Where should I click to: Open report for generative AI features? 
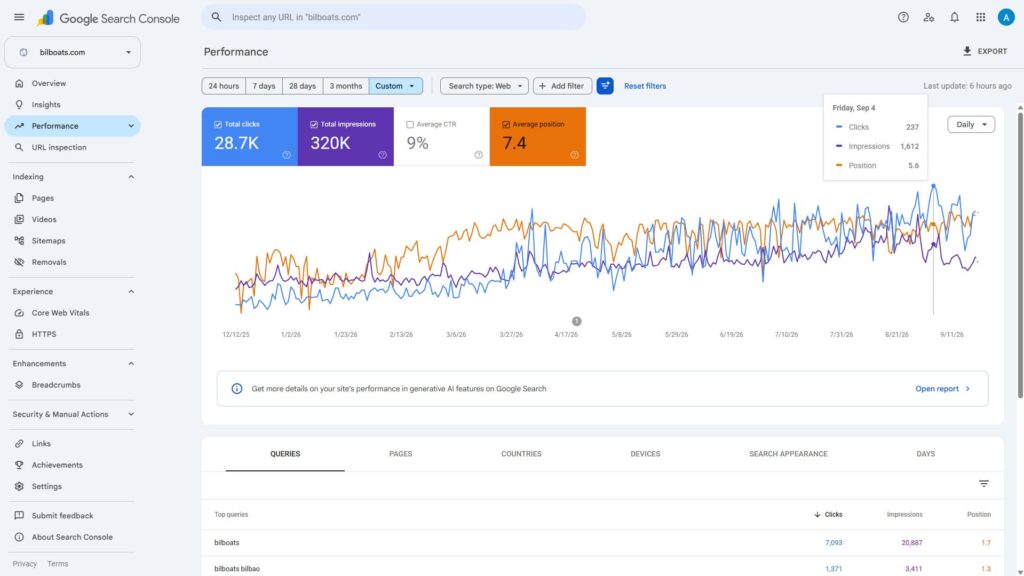(942, 389)
